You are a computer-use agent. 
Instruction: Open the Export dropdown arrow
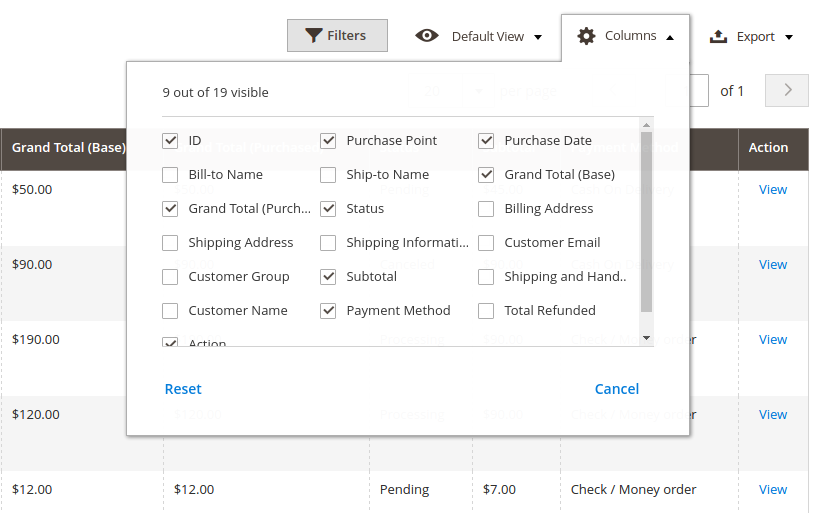pos(789,37)
